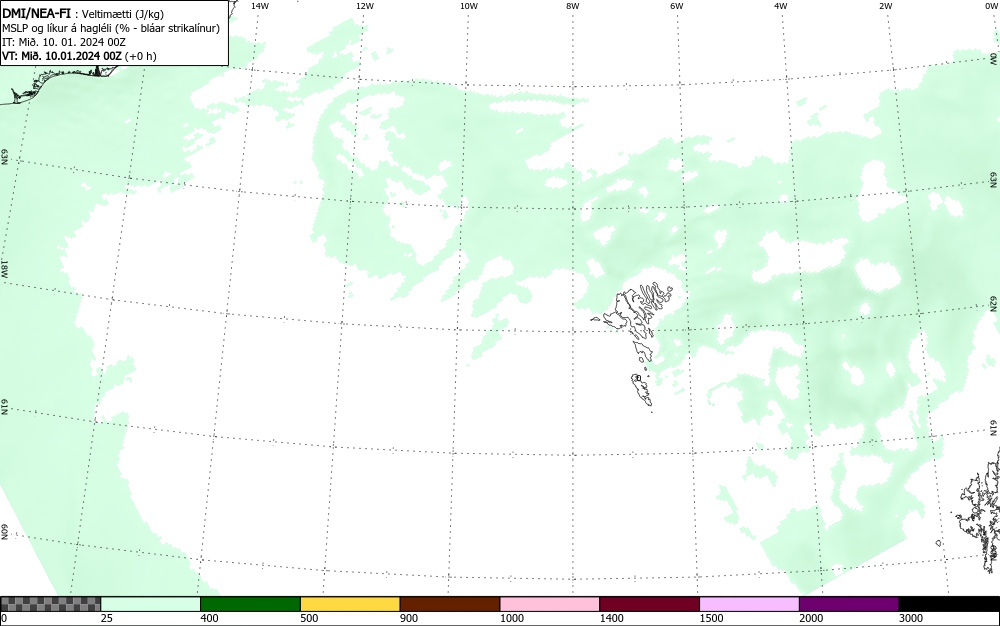Click the '8W' longitude label

click(x=573, y=6)
